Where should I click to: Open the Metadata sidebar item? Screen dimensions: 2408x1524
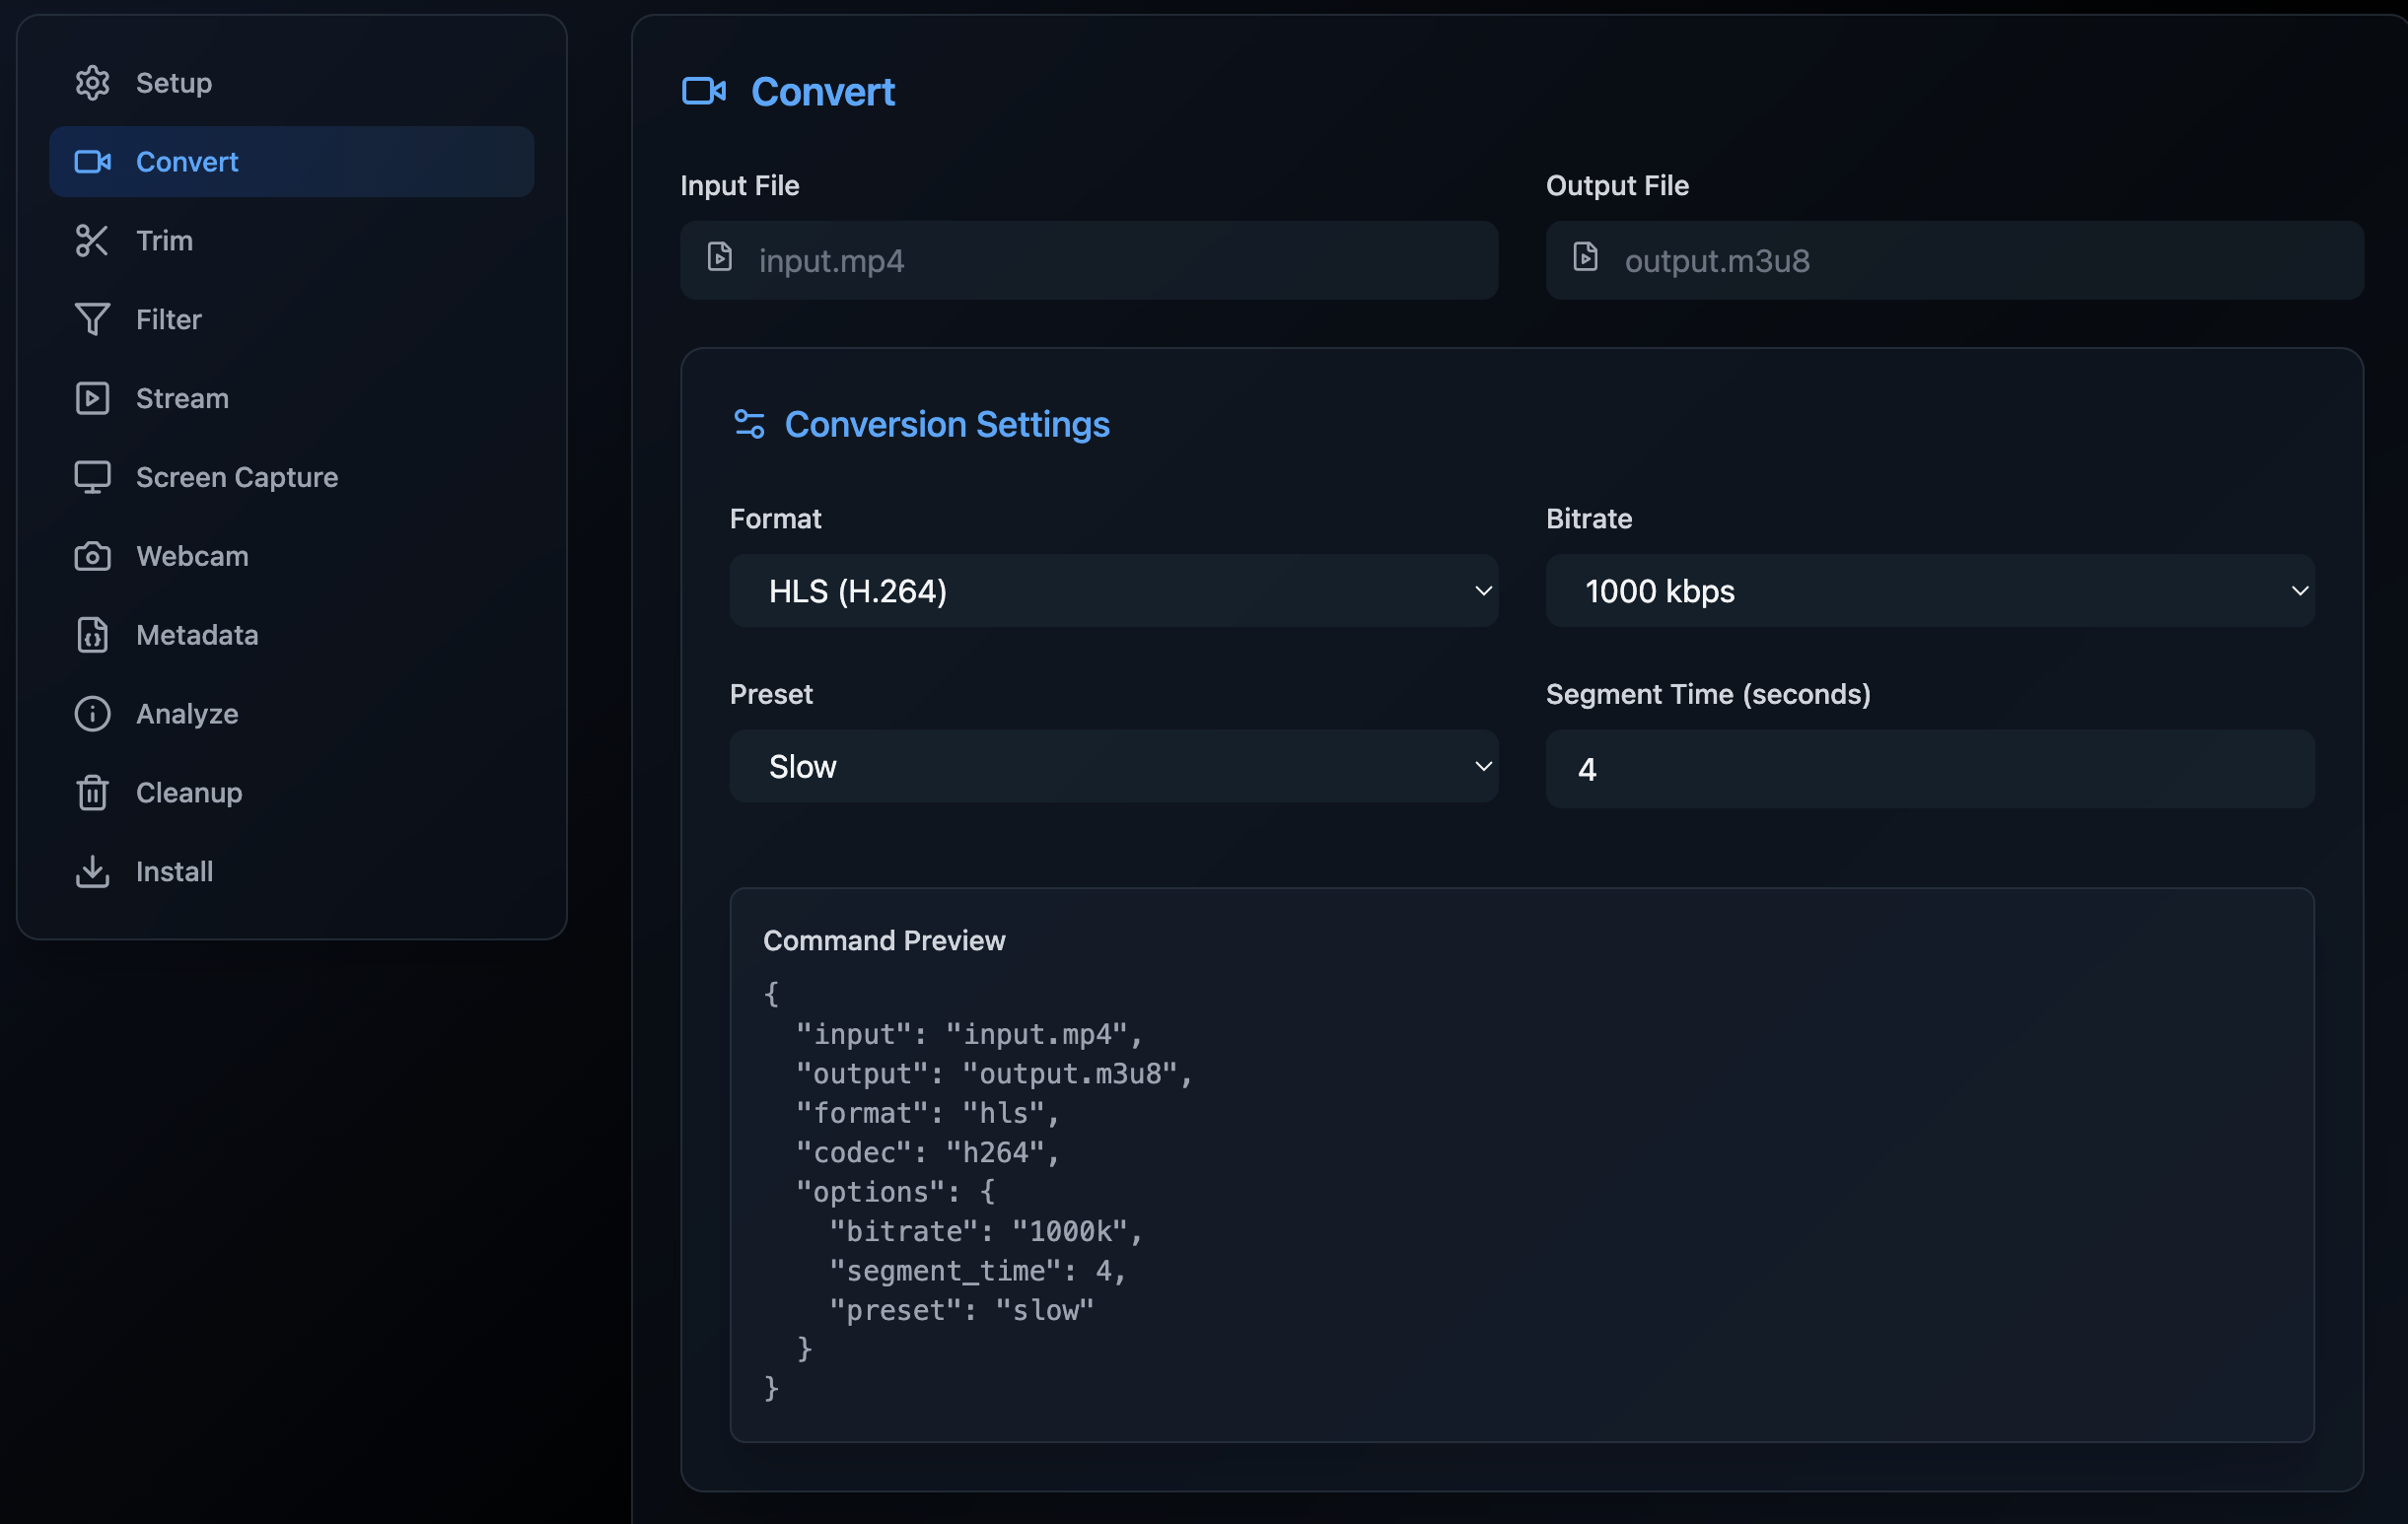coord(197,636)
